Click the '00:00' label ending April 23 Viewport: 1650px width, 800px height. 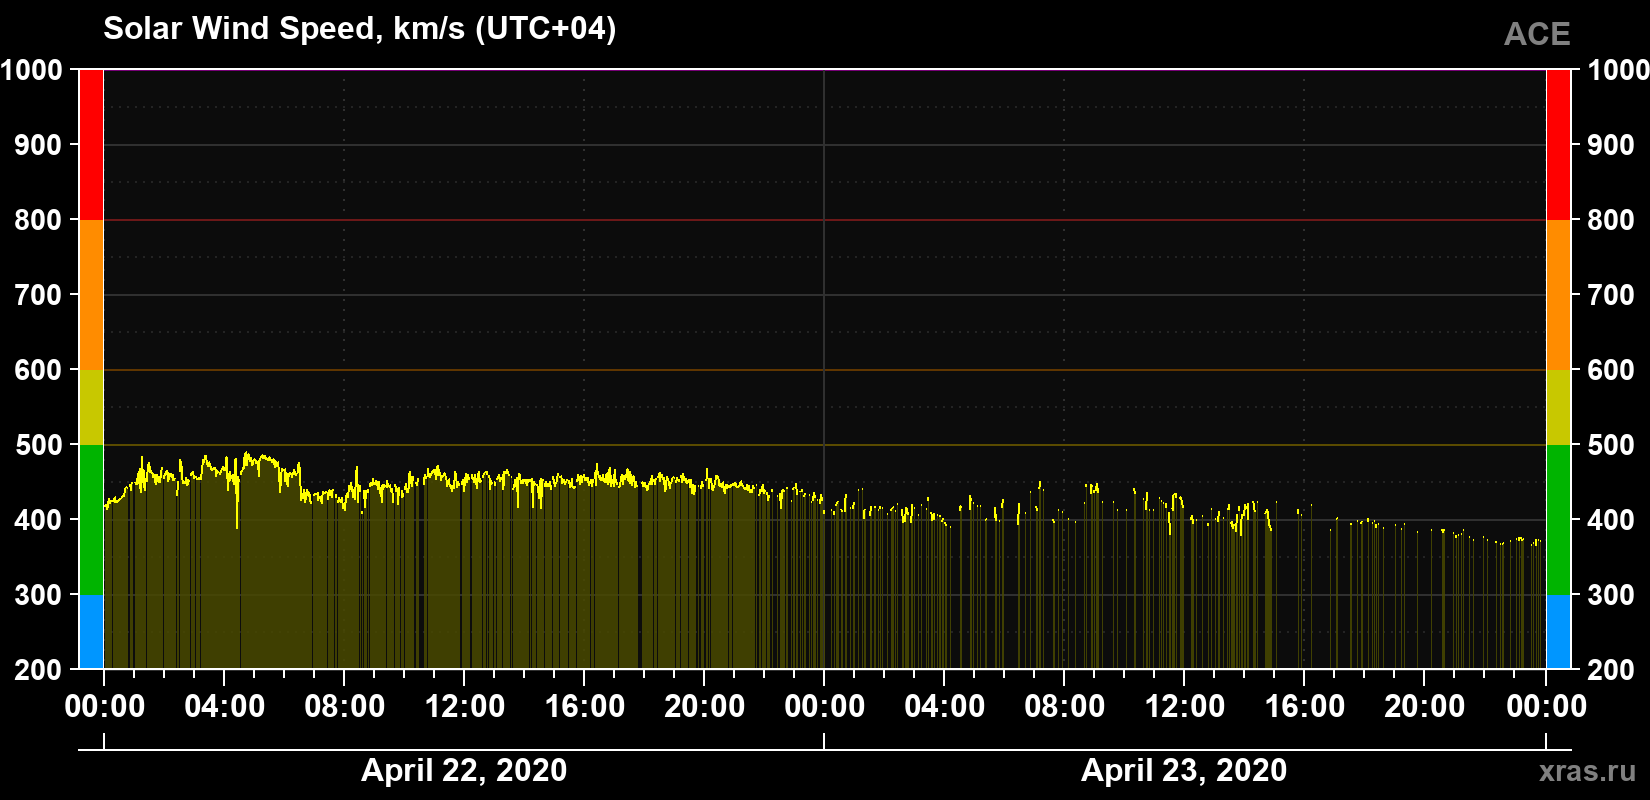click(x=1546, y=707)
